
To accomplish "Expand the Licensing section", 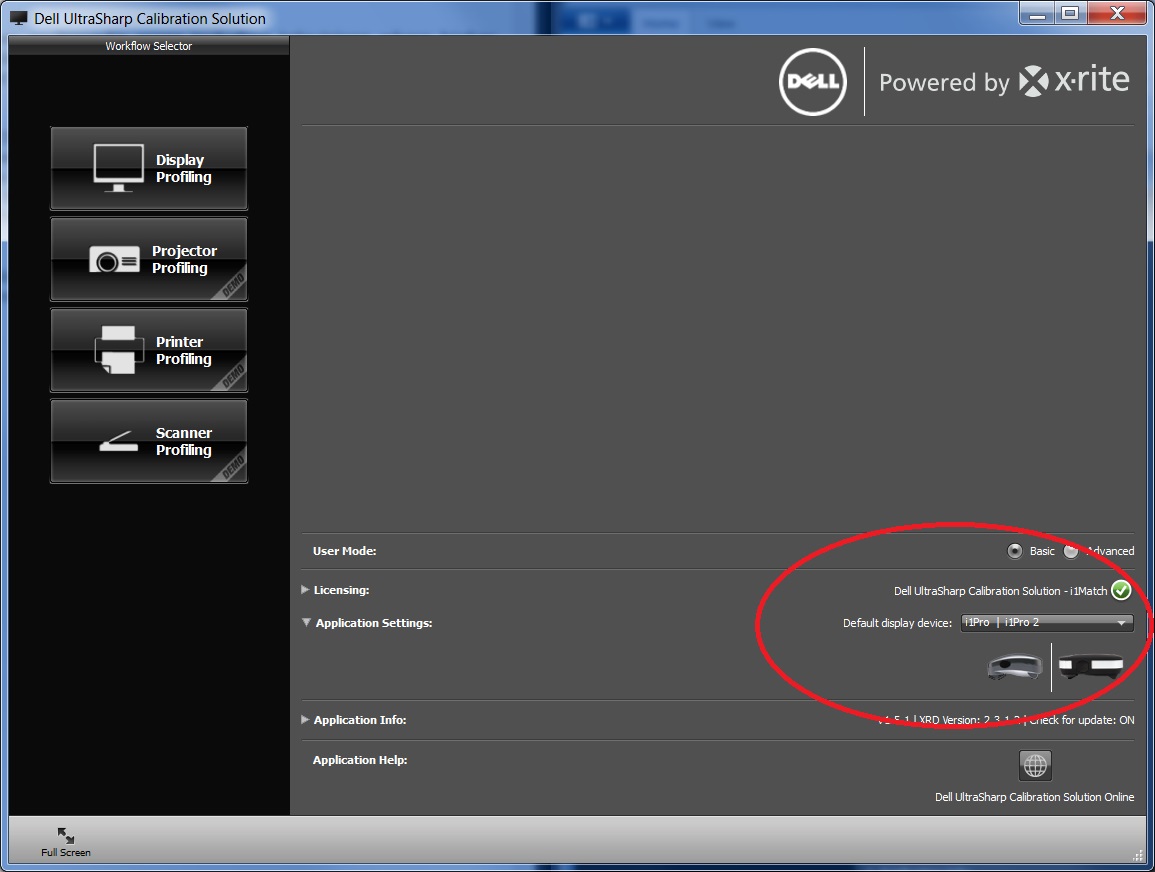I will pyautogui.click(x=306, y=590).
